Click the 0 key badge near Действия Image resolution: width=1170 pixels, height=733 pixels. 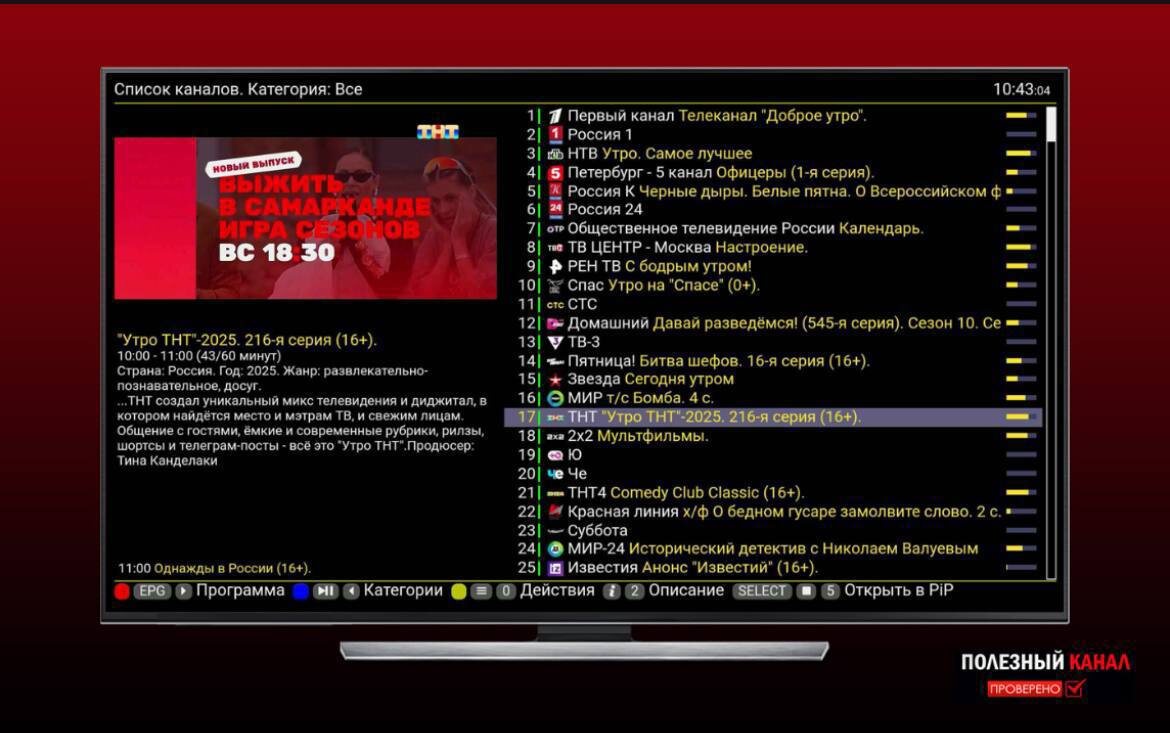506,591
